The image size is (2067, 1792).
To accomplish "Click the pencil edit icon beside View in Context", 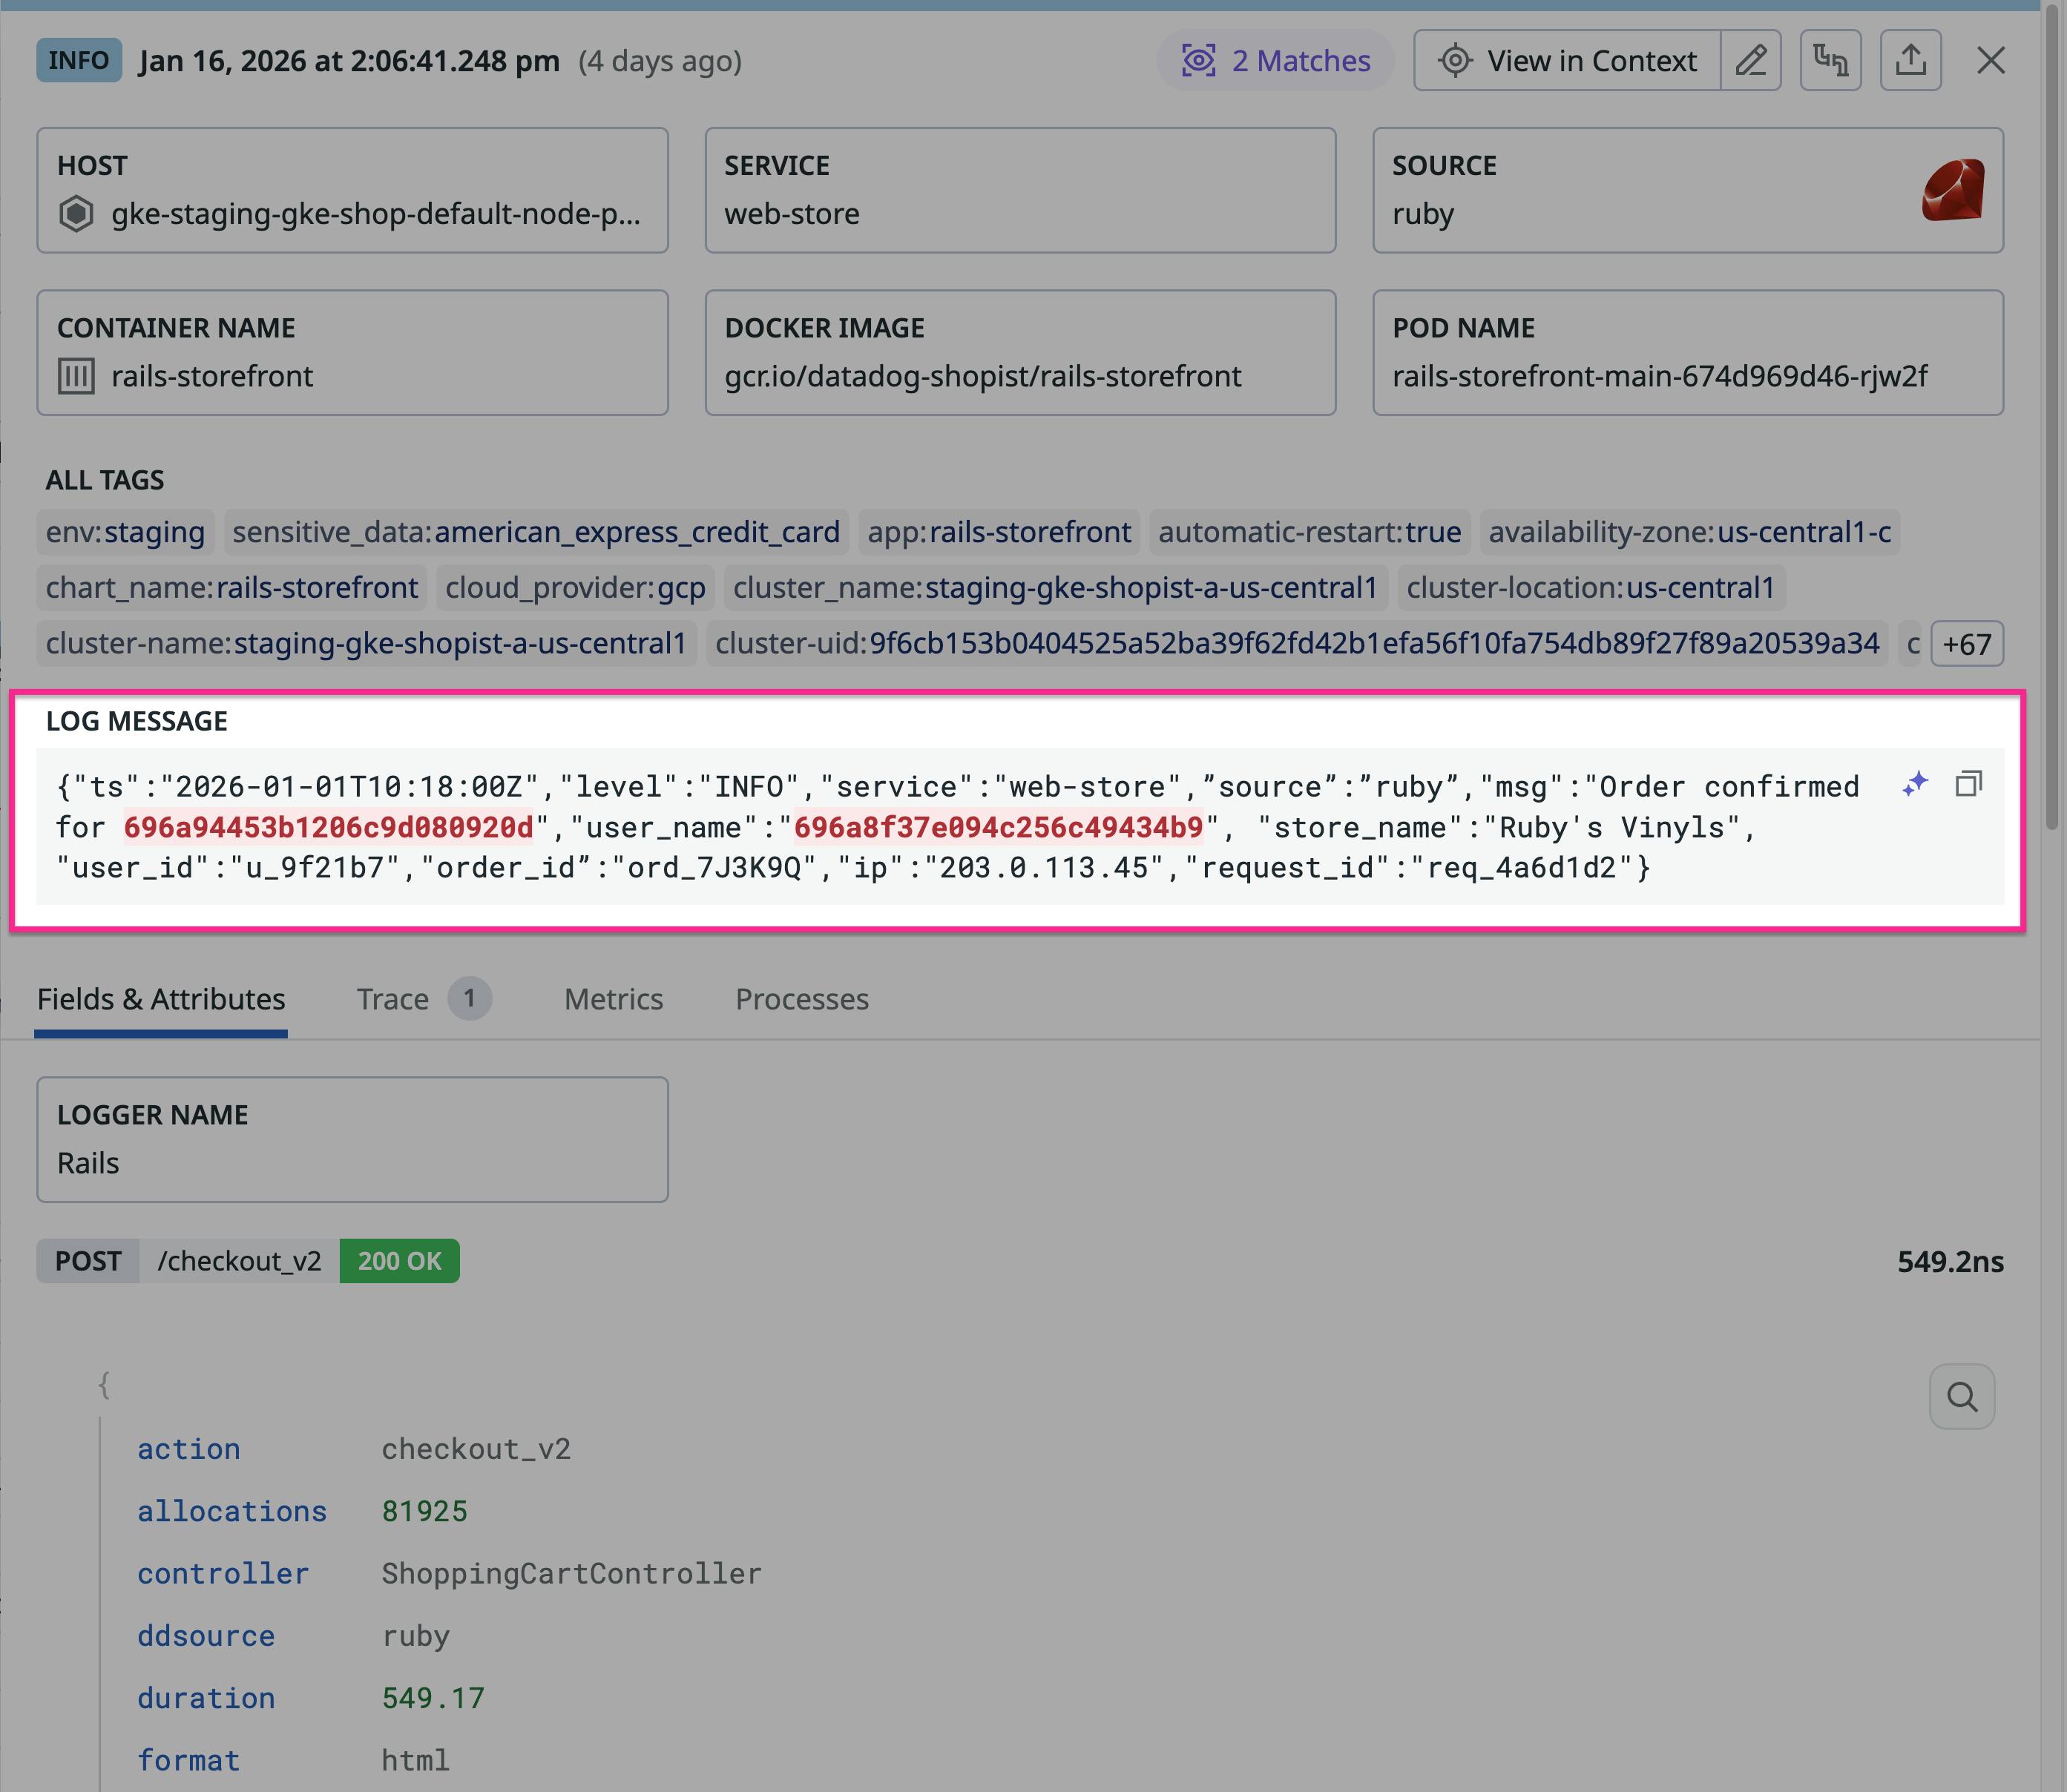I will [x=1751, y=60].
